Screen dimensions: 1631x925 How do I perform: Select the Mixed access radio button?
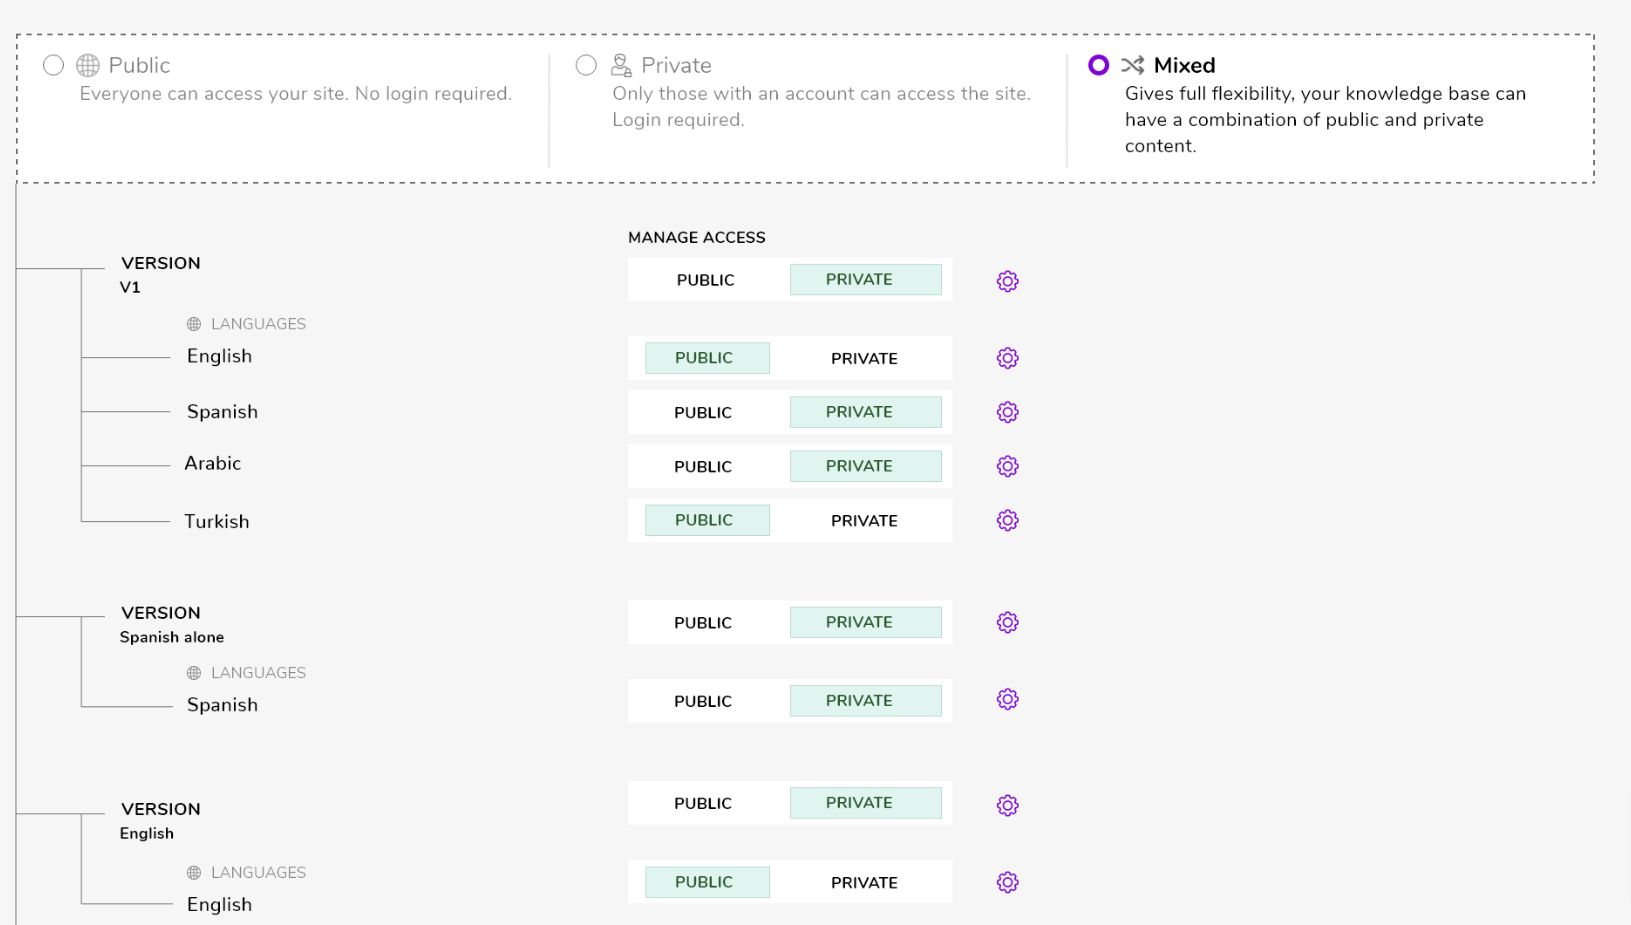1098,65
